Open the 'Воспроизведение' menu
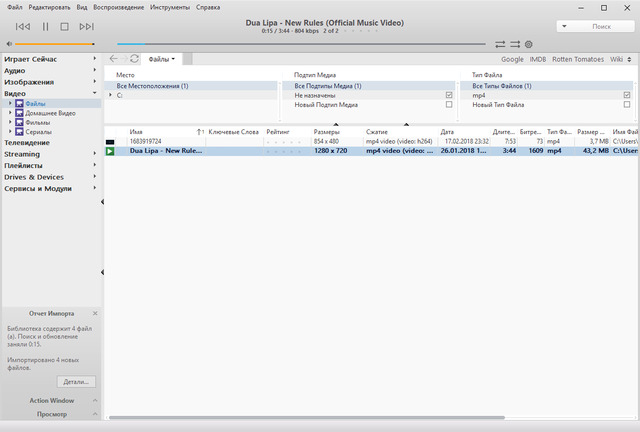 click(x=118, y=7)
